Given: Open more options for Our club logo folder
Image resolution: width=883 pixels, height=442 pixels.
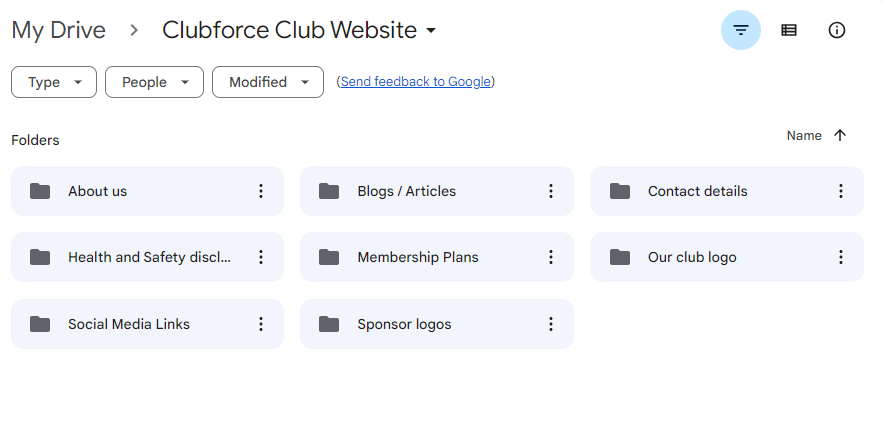Looking at the screenshot, I should (x=840, y=257).
